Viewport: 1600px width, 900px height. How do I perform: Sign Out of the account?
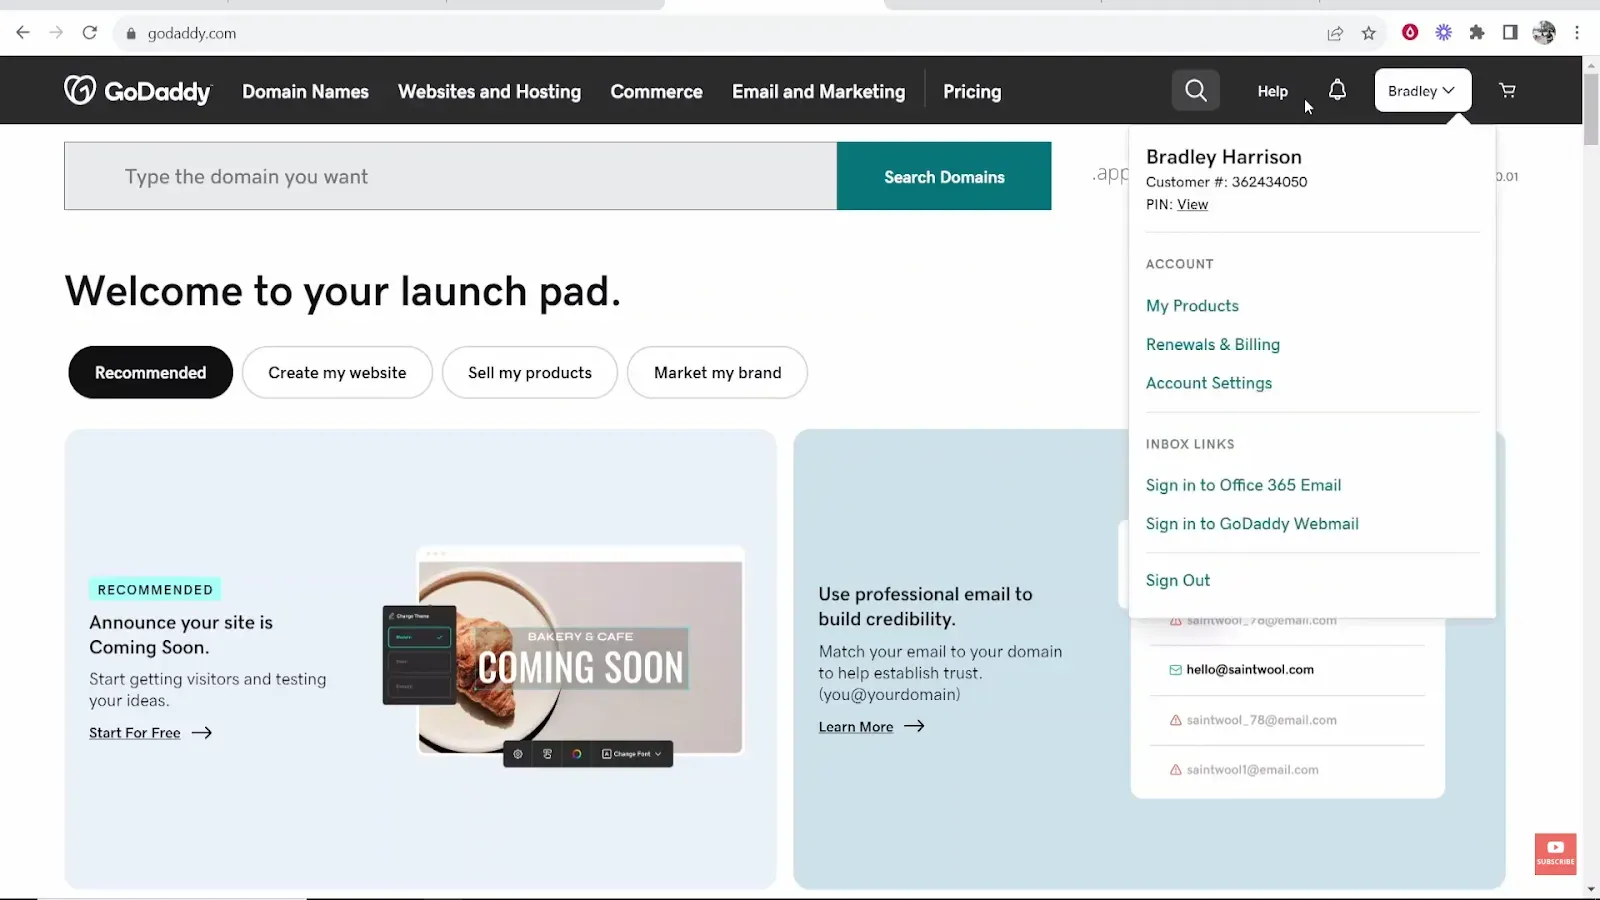[x=1178, y=580]
